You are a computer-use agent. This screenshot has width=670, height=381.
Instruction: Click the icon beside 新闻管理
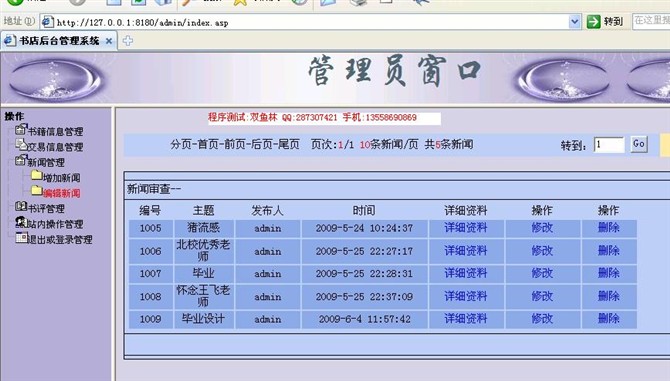(x=21, y=161)
